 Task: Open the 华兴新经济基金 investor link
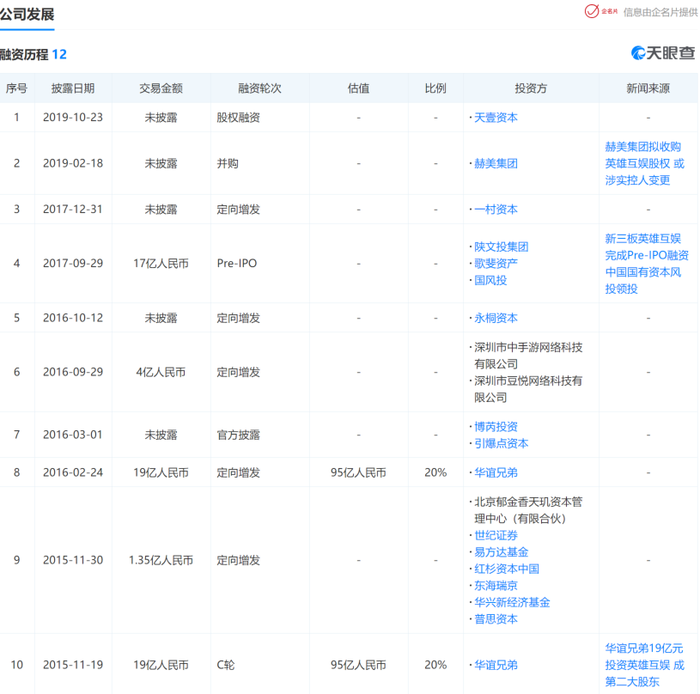[512, 603]
